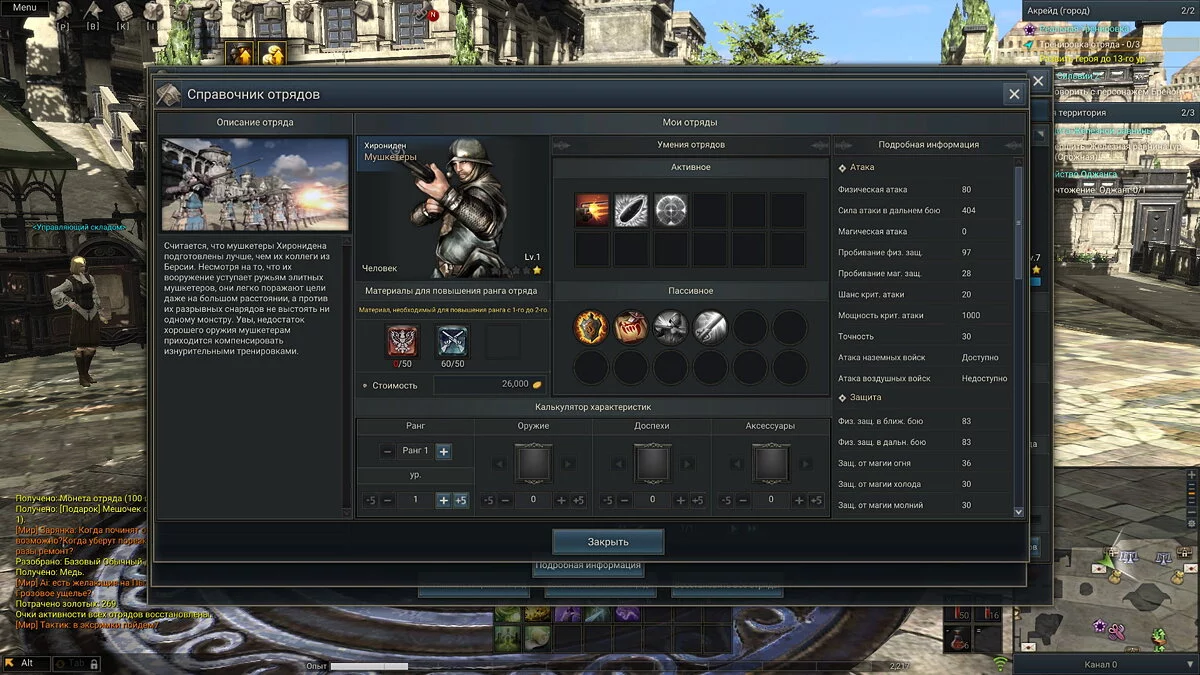Select previous weapon with Оружие left arrow
The width and height of the screenshot is (1200, 675).
[x=499, y=464]
